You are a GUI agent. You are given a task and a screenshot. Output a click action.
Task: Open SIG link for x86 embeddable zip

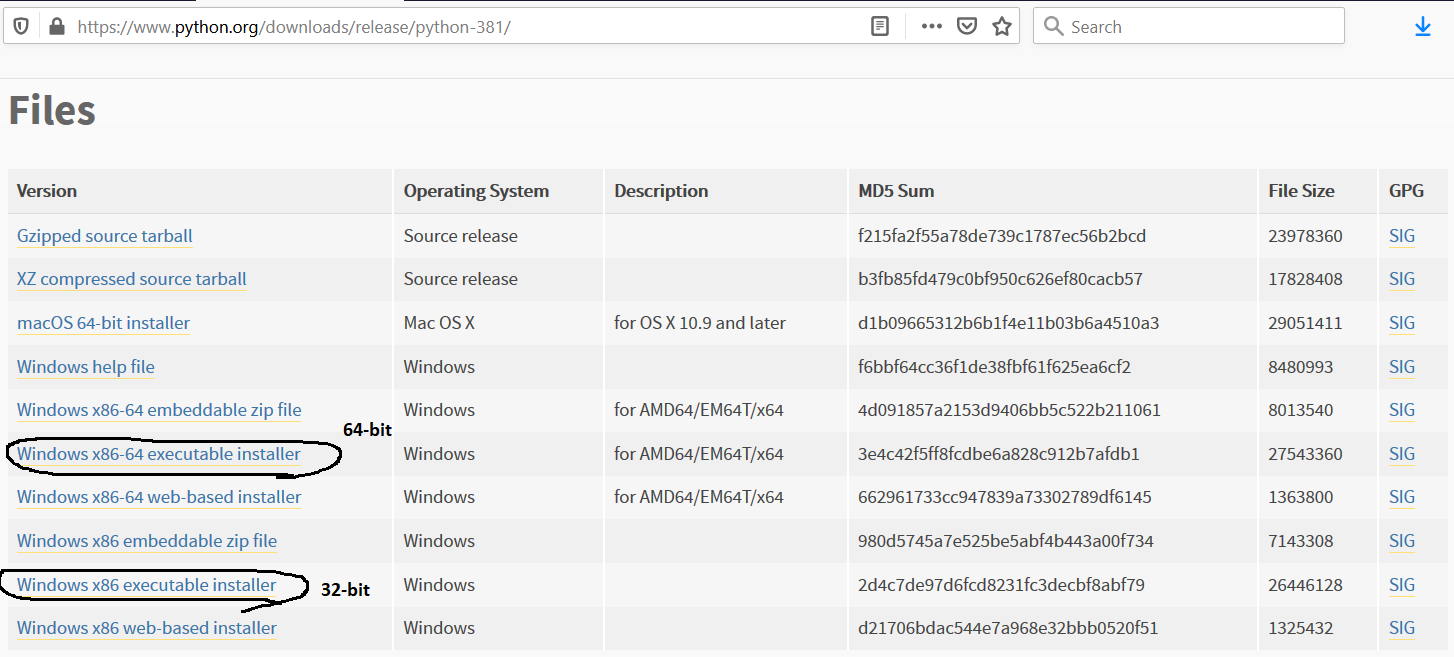coord(1402,541)
